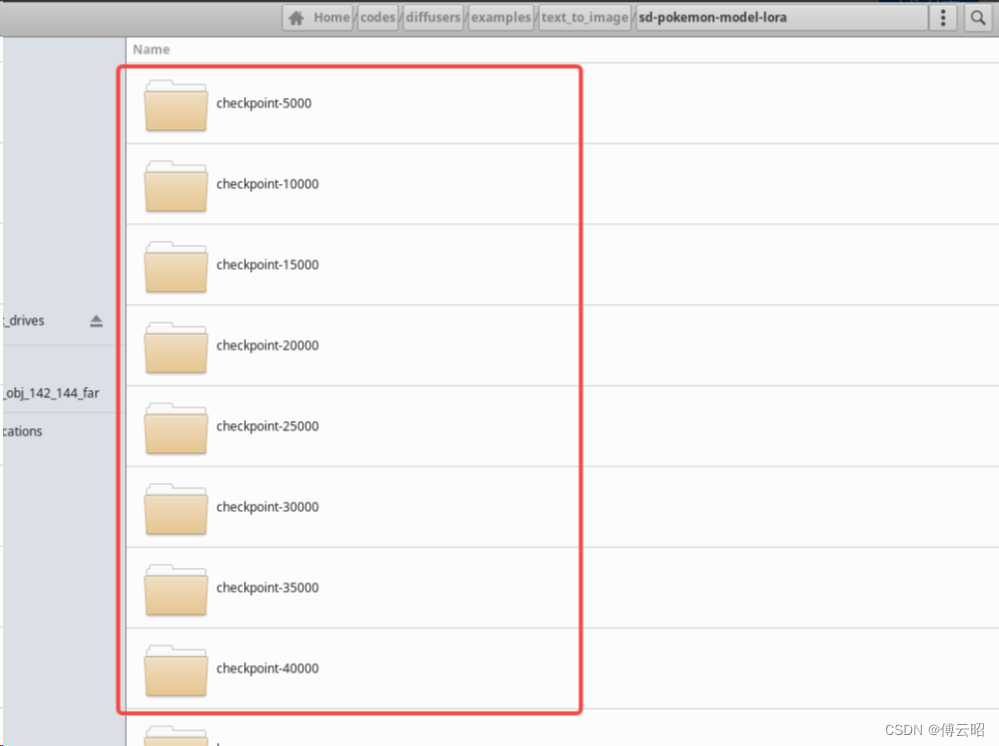The width and height of the screenshot is (999, 746).
Task: Open the _obj_142_144_far sidebar location
Action: (50, 393)
